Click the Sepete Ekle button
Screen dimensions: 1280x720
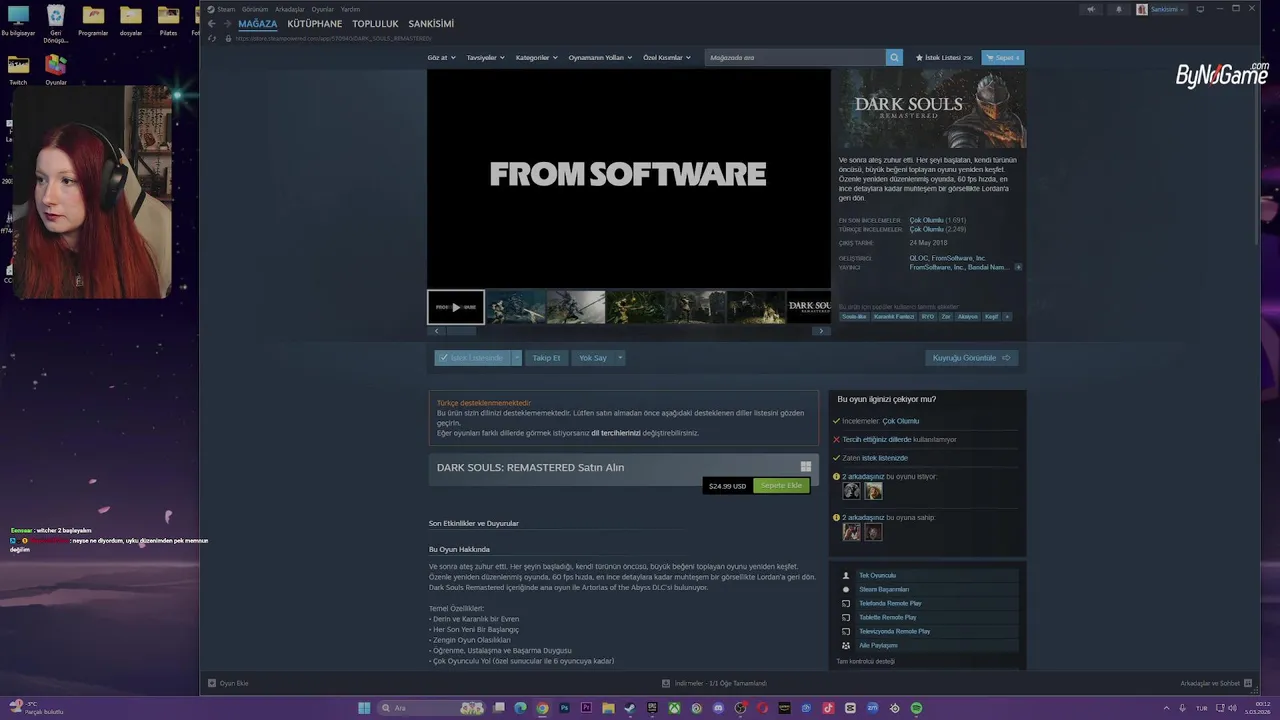click(781, 486)
